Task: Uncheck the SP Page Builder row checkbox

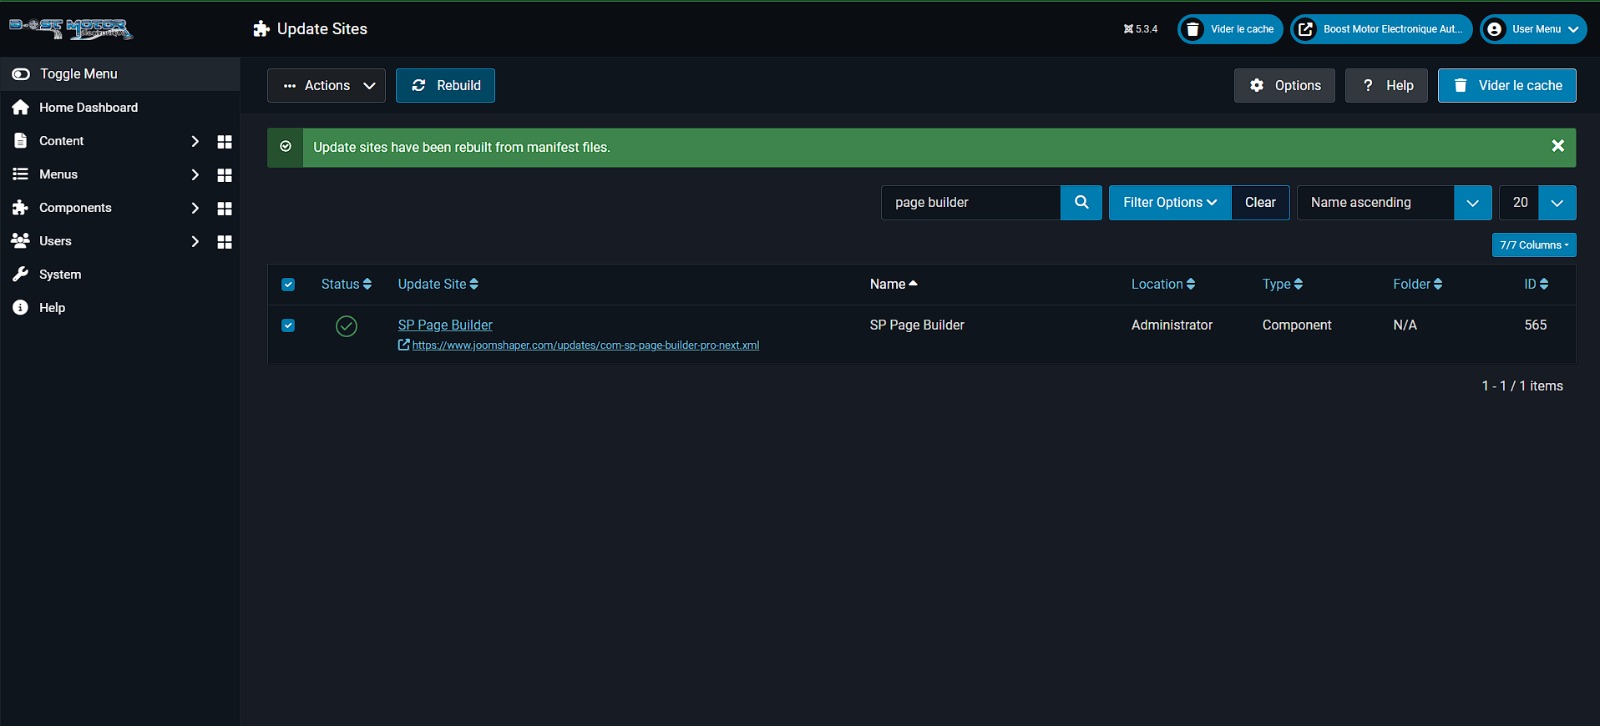Action: pyautogui.click(x=288, y=326)
